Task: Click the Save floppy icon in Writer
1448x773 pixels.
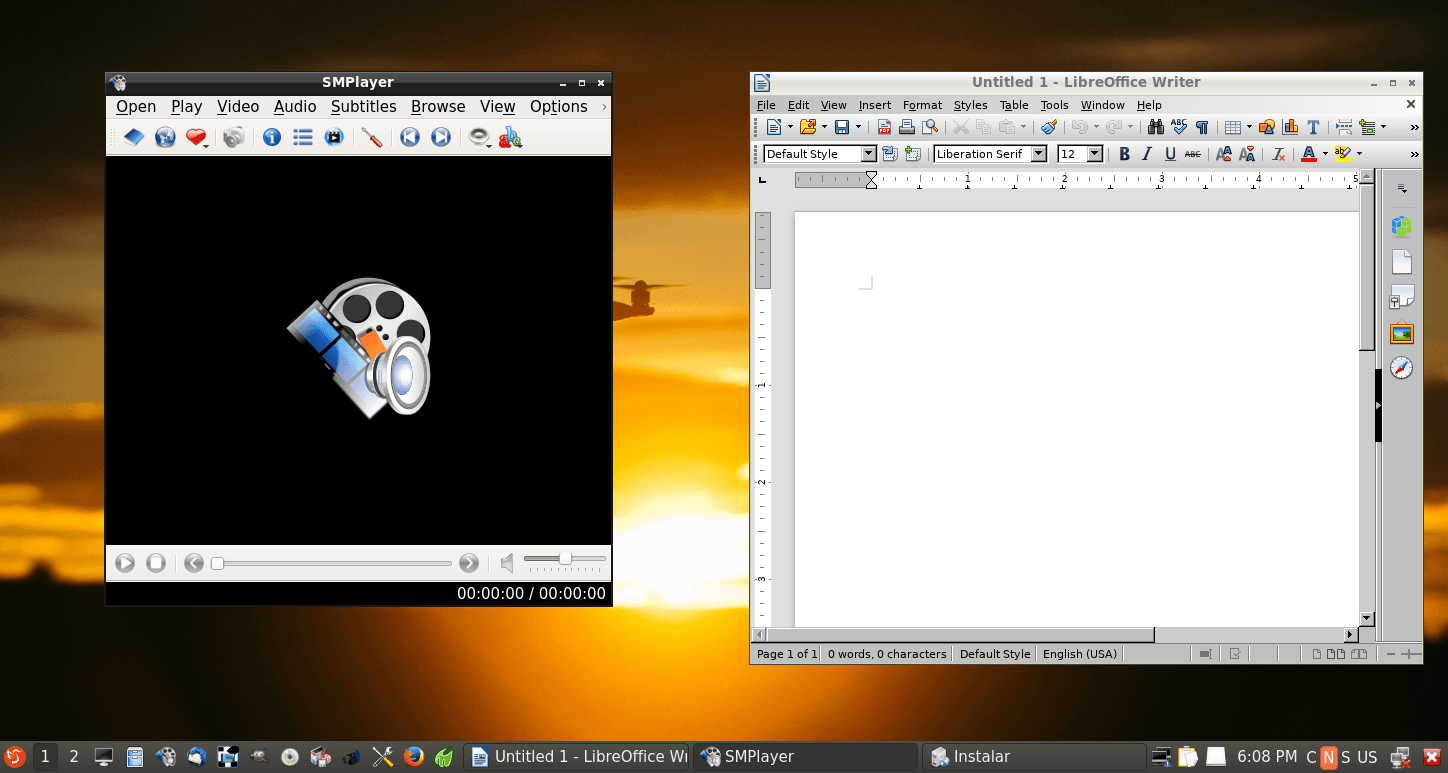Action: tap(842, 127)
